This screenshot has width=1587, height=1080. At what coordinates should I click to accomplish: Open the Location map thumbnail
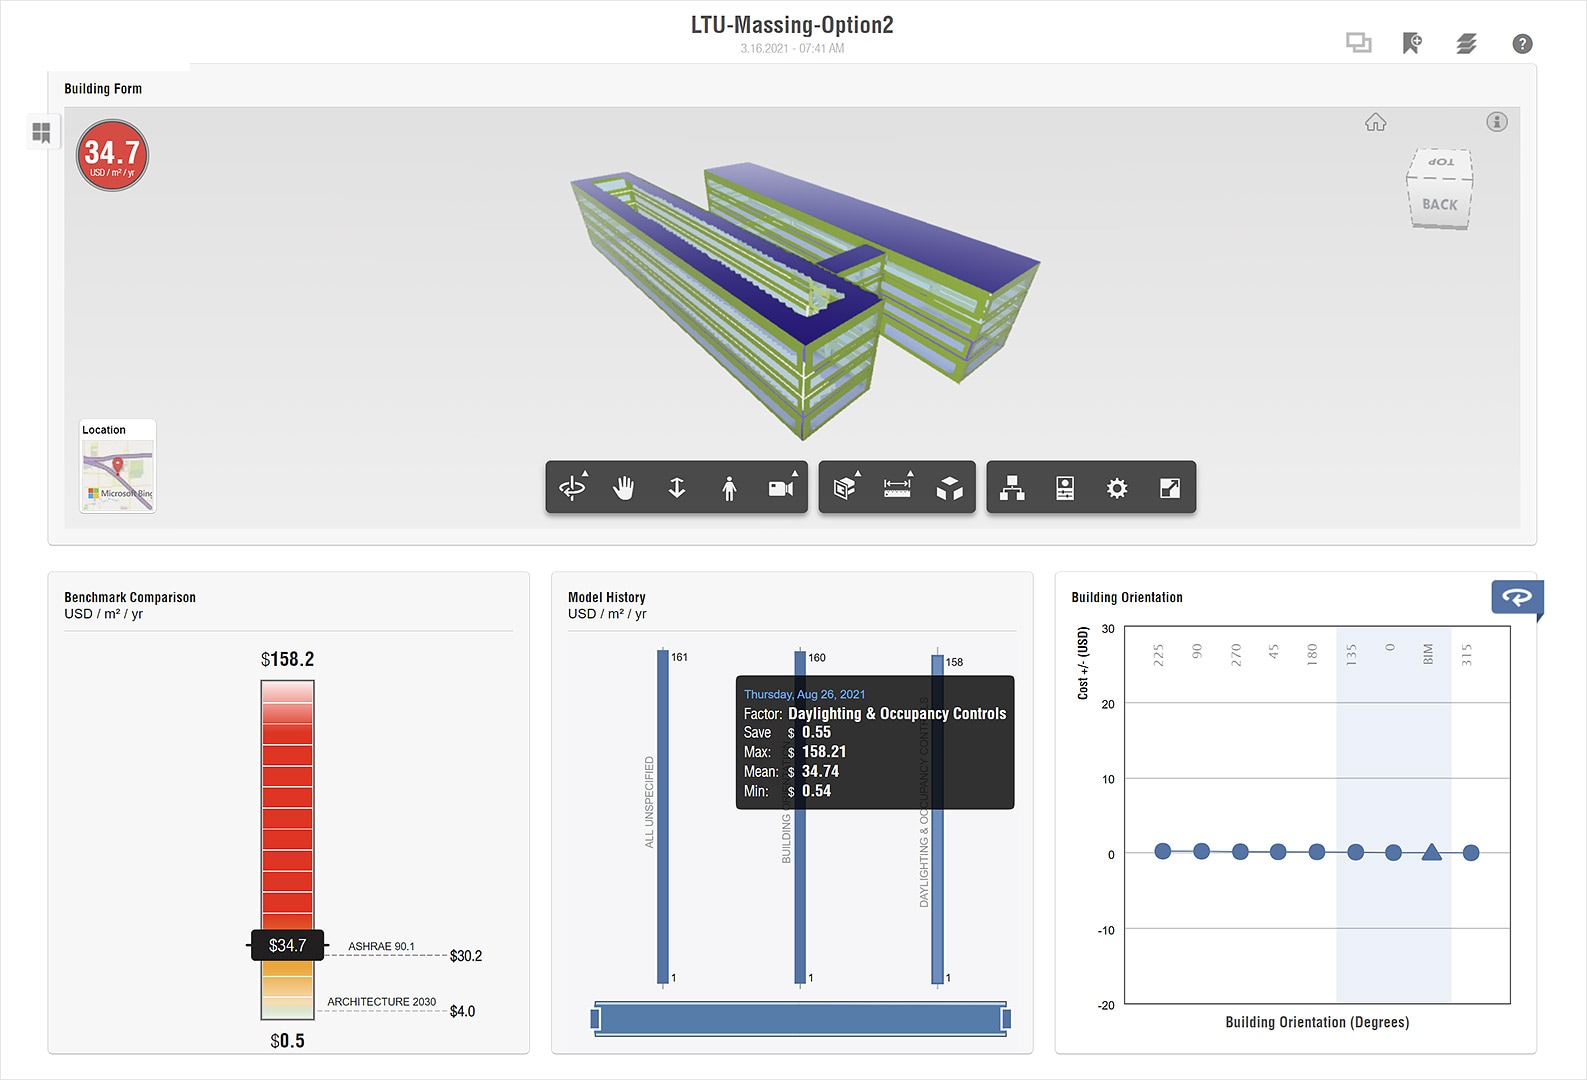pyautogui.click(x=118, y=475)
